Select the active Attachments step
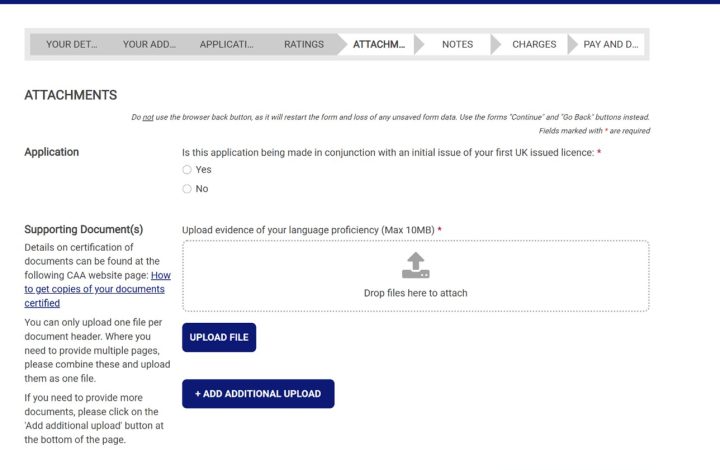This screenshot has height=470, width=720. coord(379,44)
